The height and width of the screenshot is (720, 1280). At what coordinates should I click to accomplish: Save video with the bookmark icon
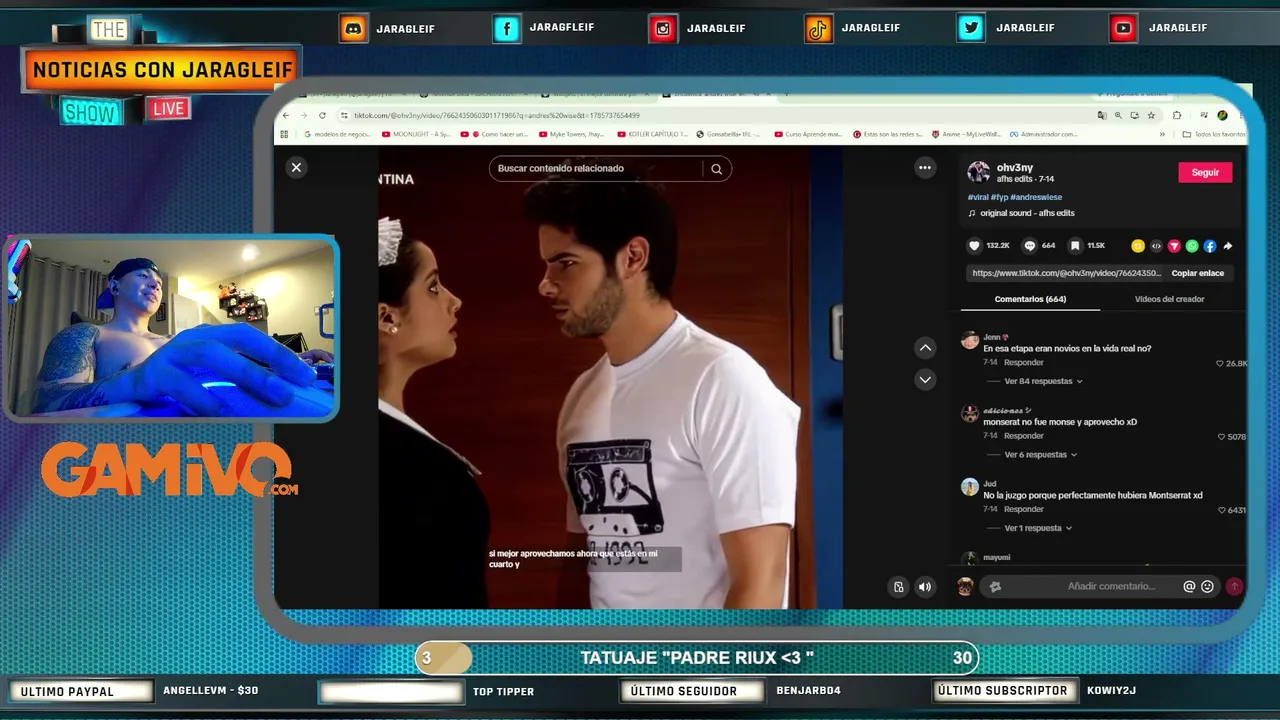pyautogui.click(x=1075, y=246)
